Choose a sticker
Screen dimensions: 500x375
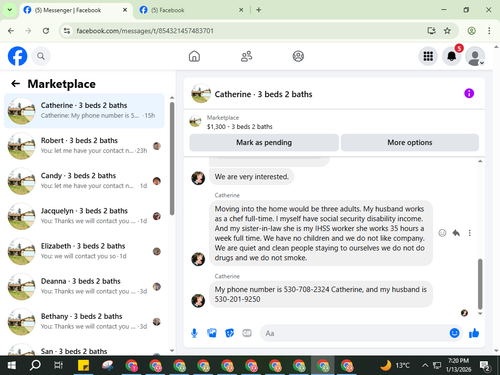coord(229,333)
